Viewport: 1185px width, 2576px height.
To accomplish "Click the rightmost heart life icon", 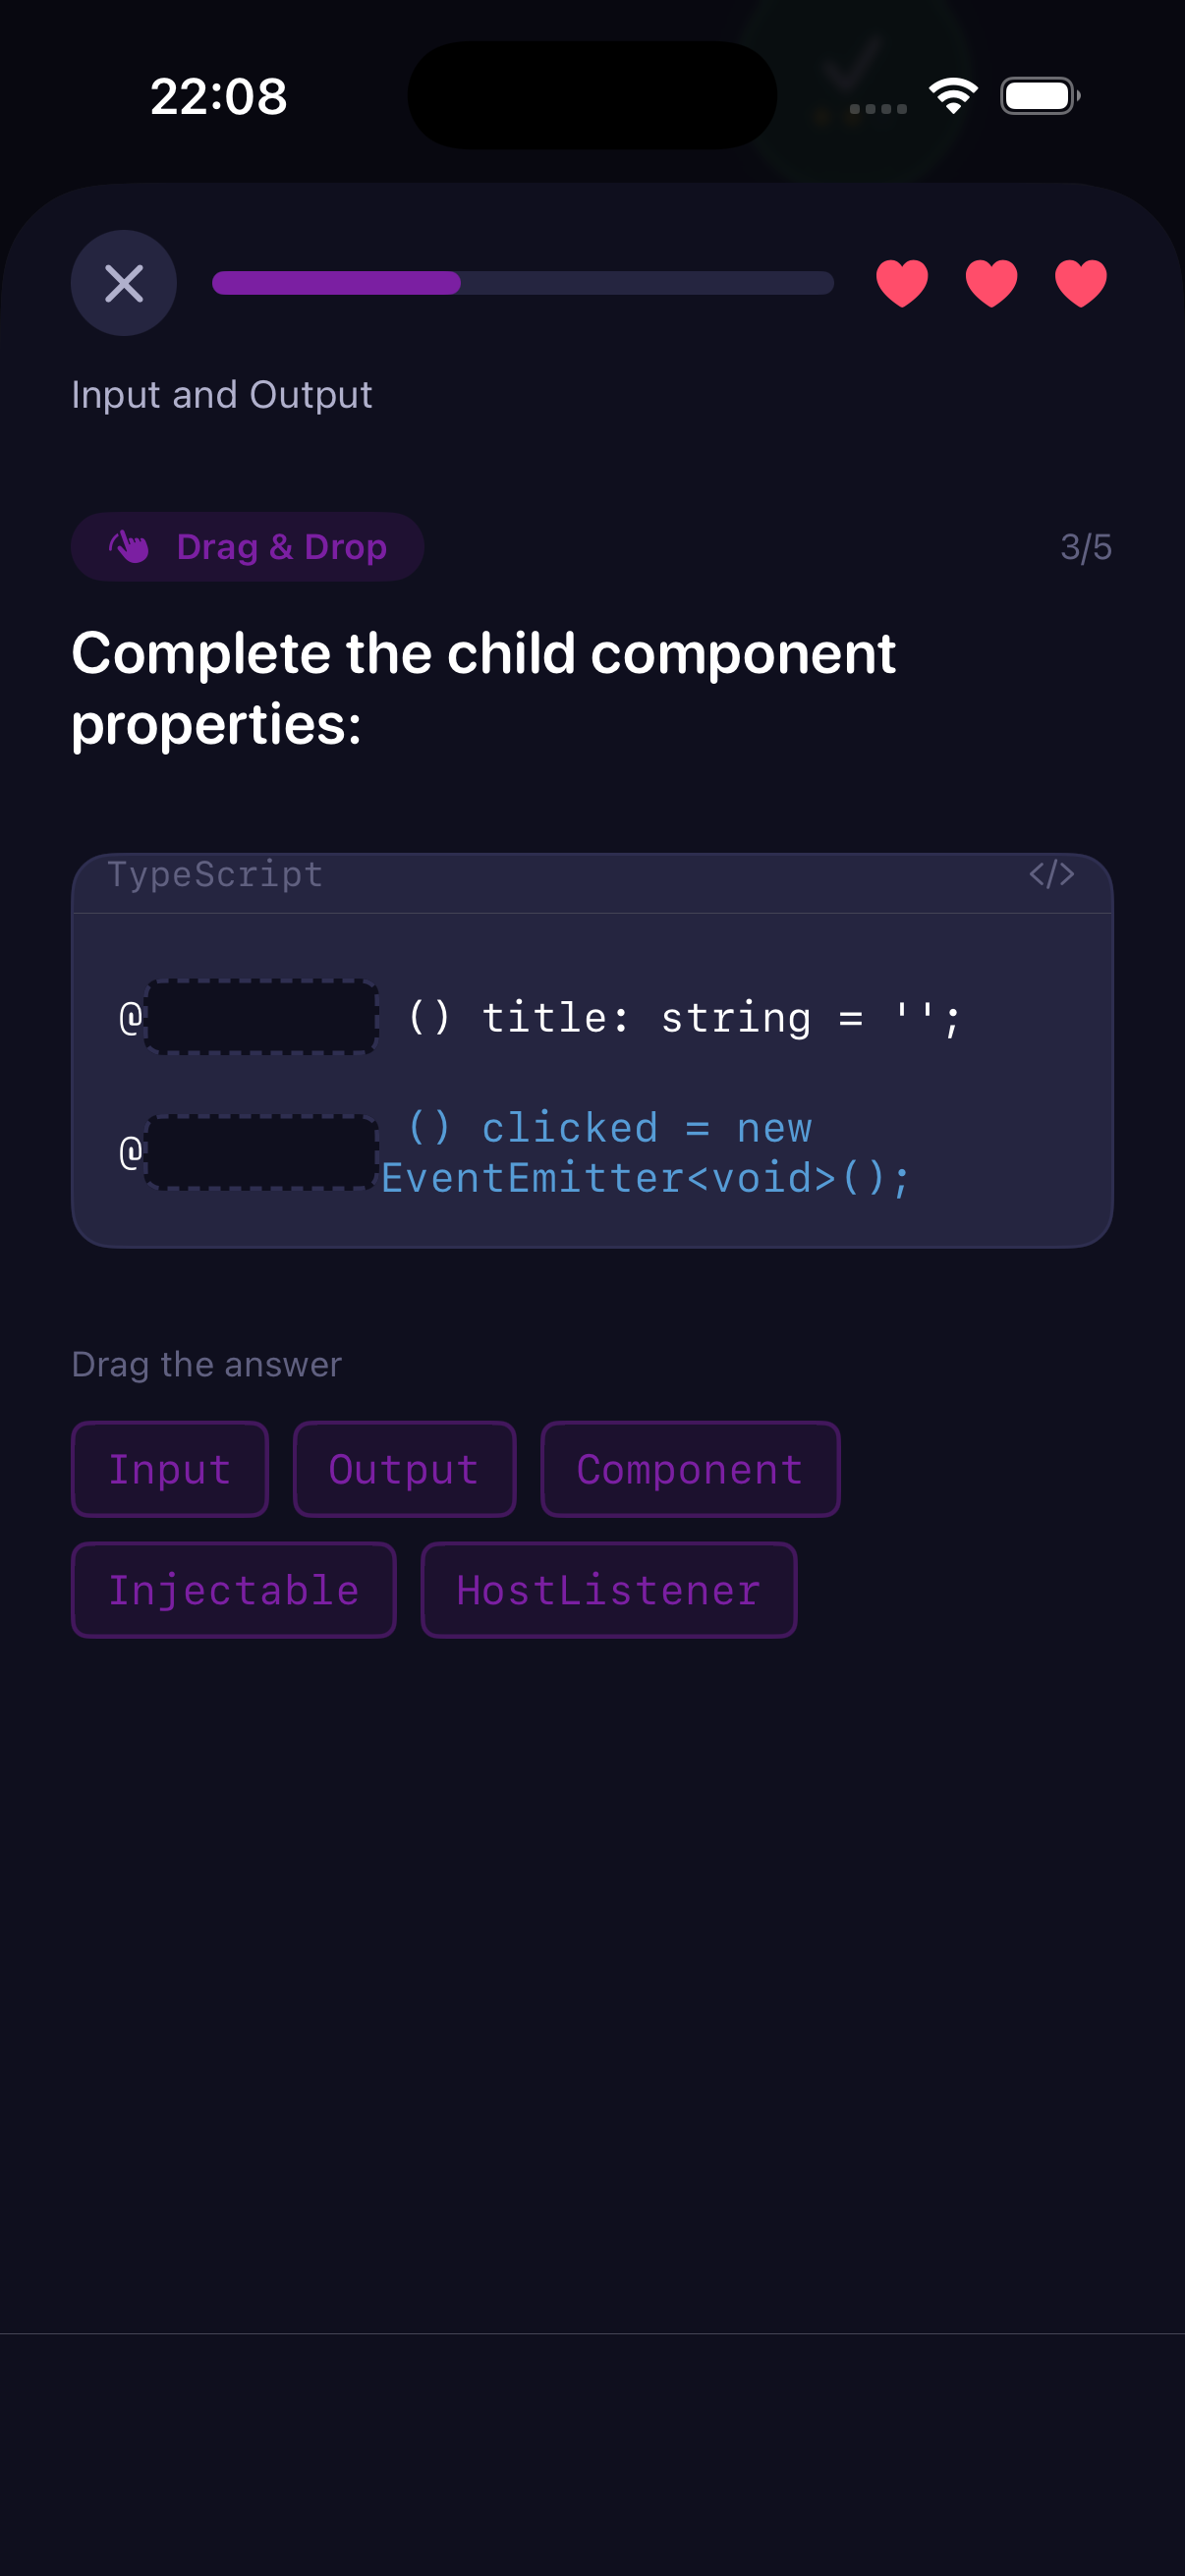I will click(x=1079, y=283).
